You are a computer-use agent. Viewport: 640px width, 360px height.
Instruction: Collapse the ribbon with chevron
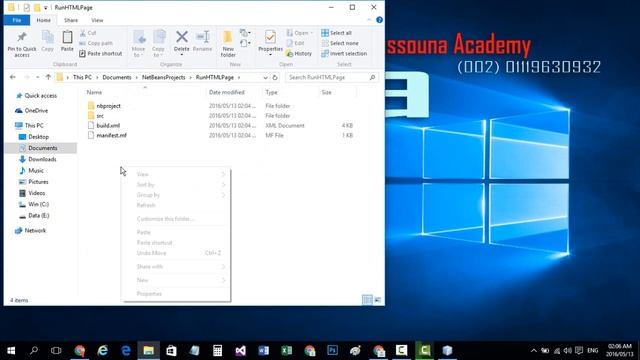tap(369, 20)
